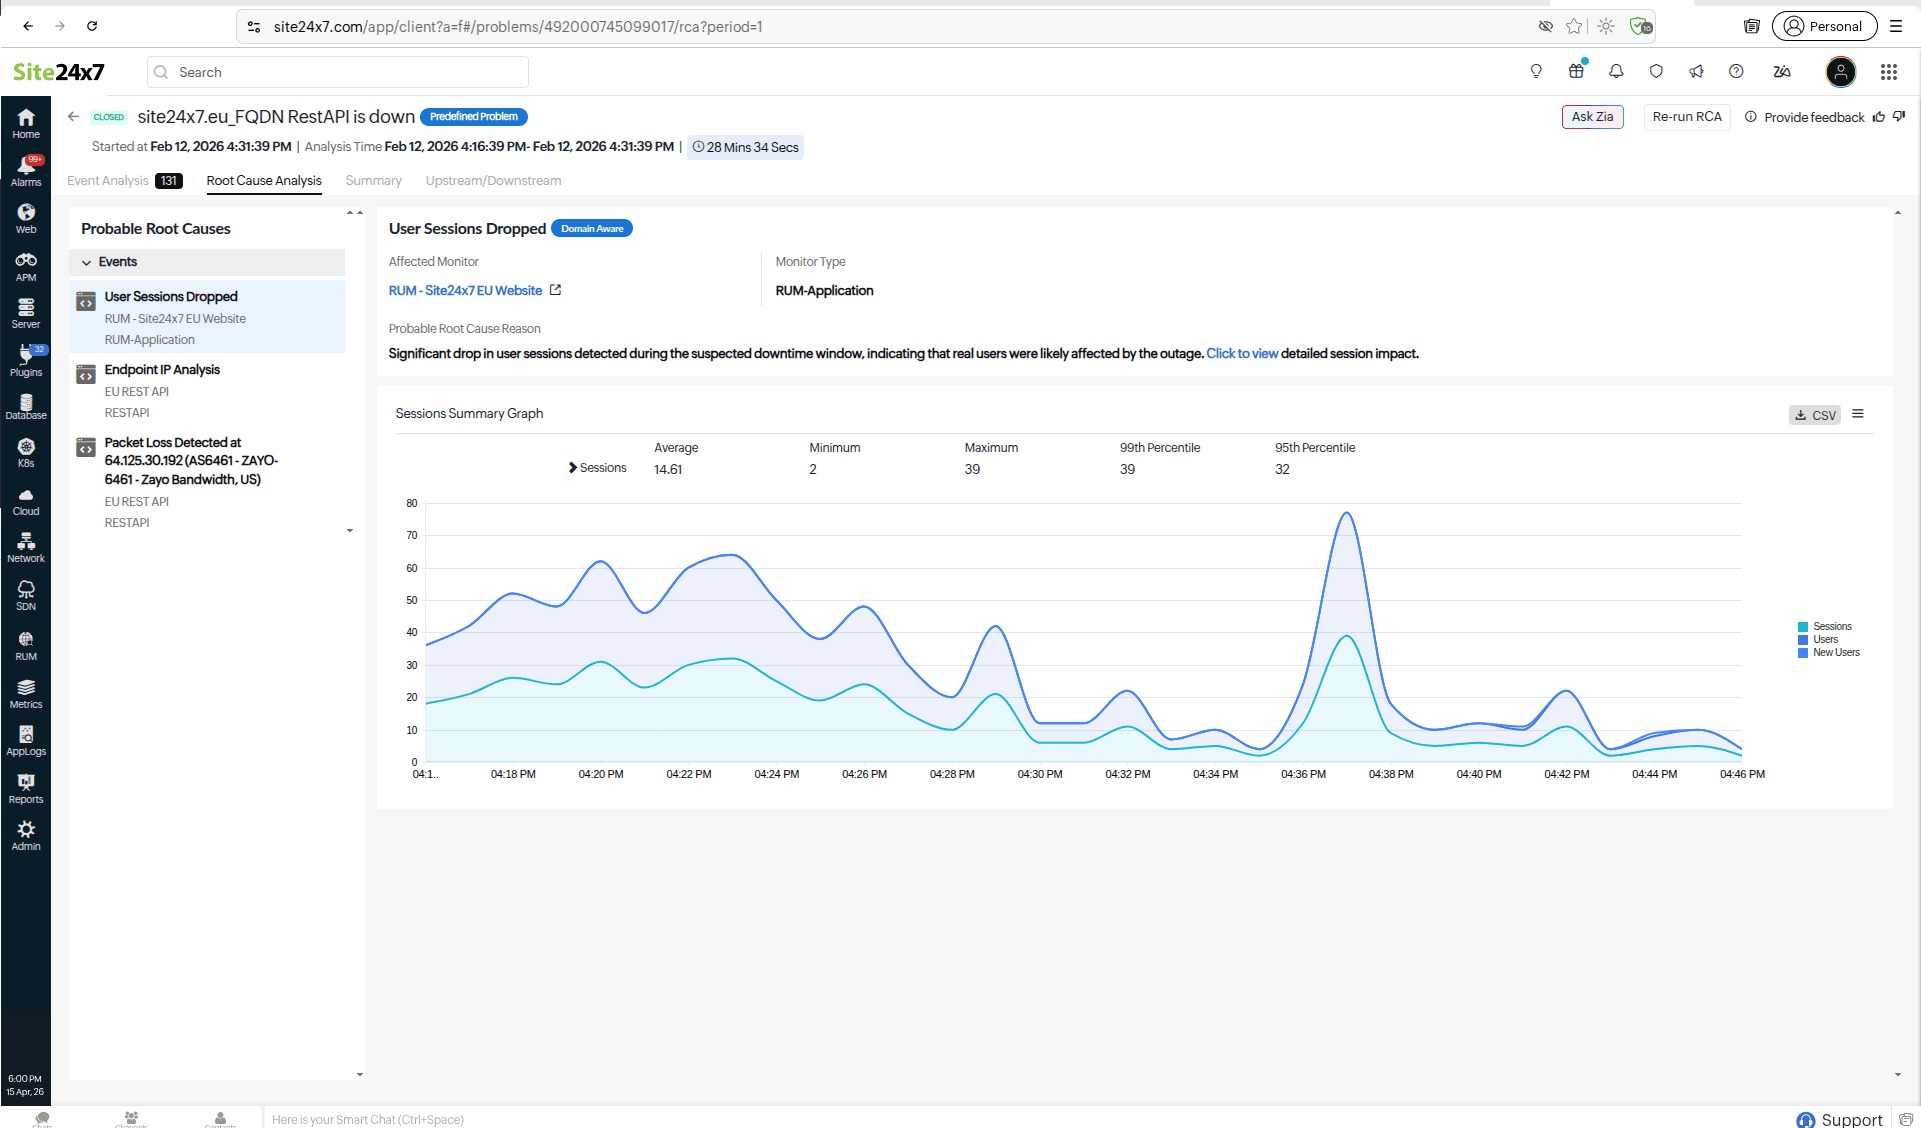
Task: Go back using the problem back arrow
Action: 73,117
